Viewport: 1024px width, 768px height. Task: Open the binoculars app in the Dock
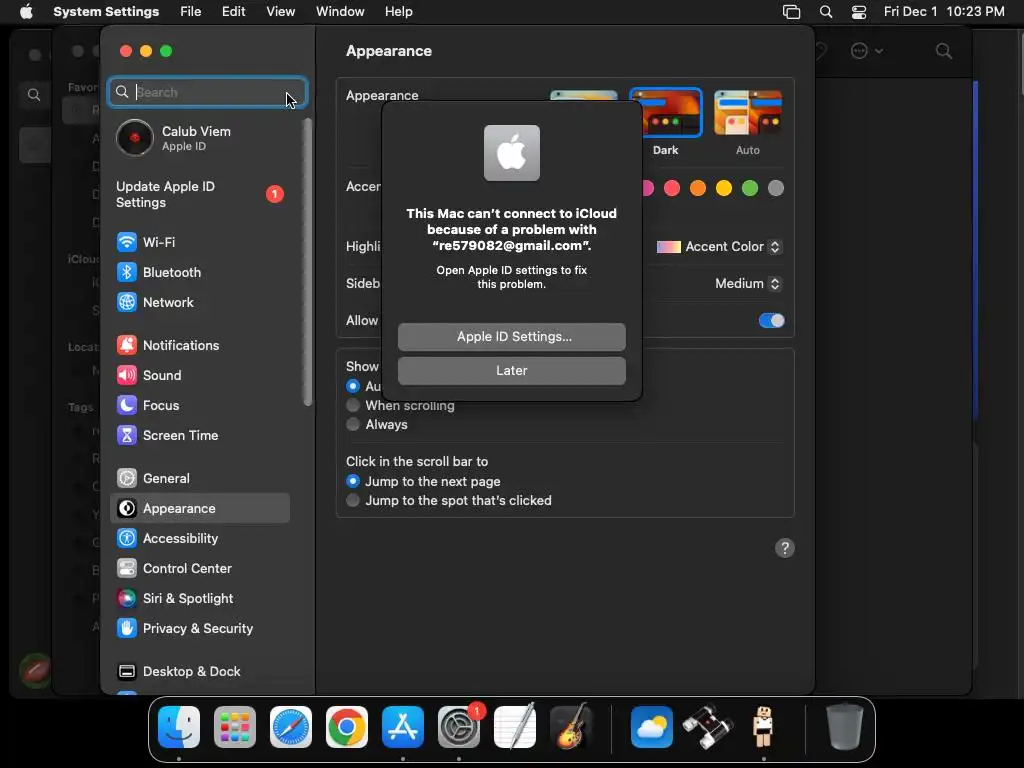pos(708,727)
